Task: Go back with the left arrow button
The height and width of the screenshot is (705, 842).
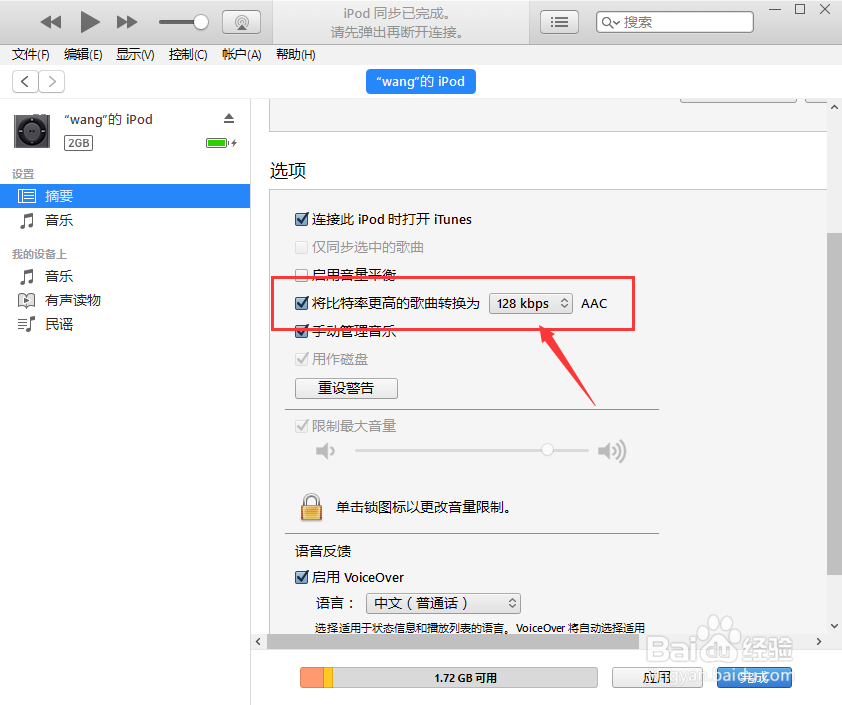Action: 25,82
